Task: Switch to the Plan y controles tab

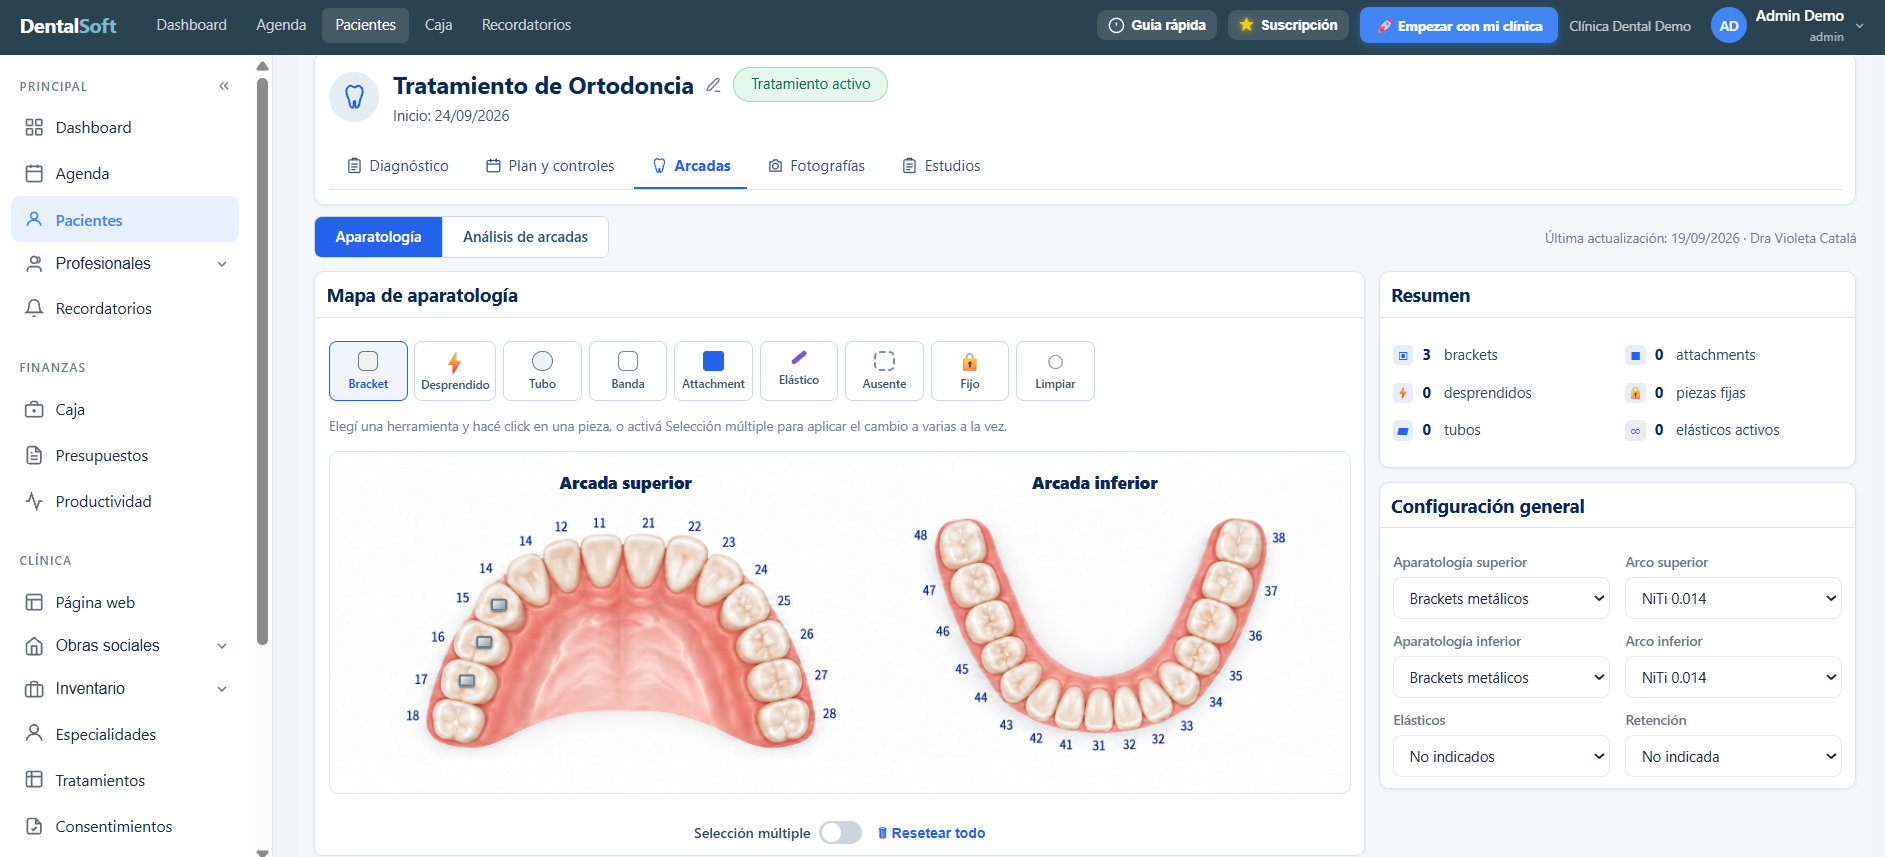Action: (x=550, y=166)
